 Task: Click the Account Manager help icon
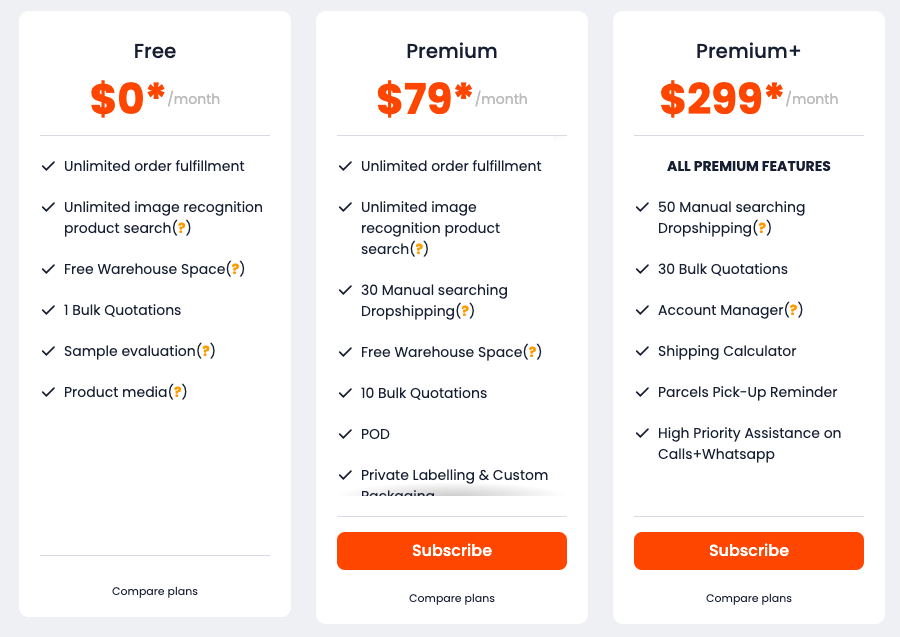coord(793,310)
